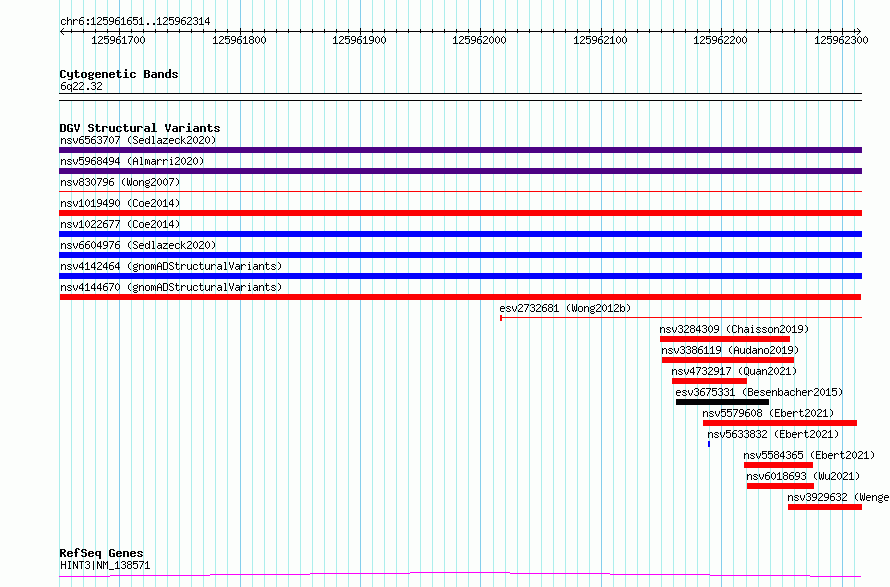Select the nsv4144670 gnomAD red variant bar

pyautogui.click(x=460, y=297)
